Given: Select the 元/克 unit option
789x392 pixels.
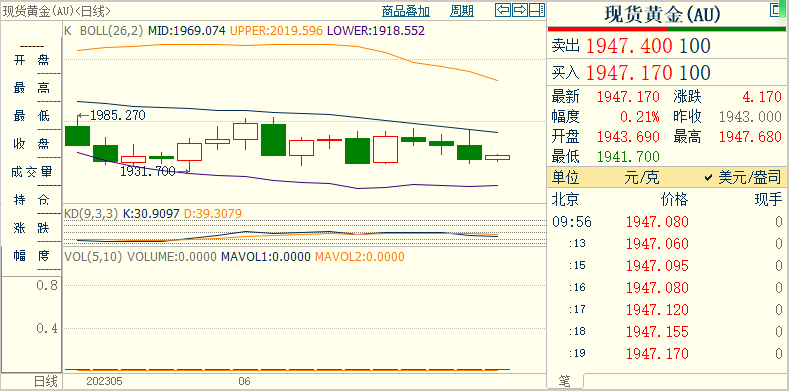Looking at the screenshot, I should [641, 177].
